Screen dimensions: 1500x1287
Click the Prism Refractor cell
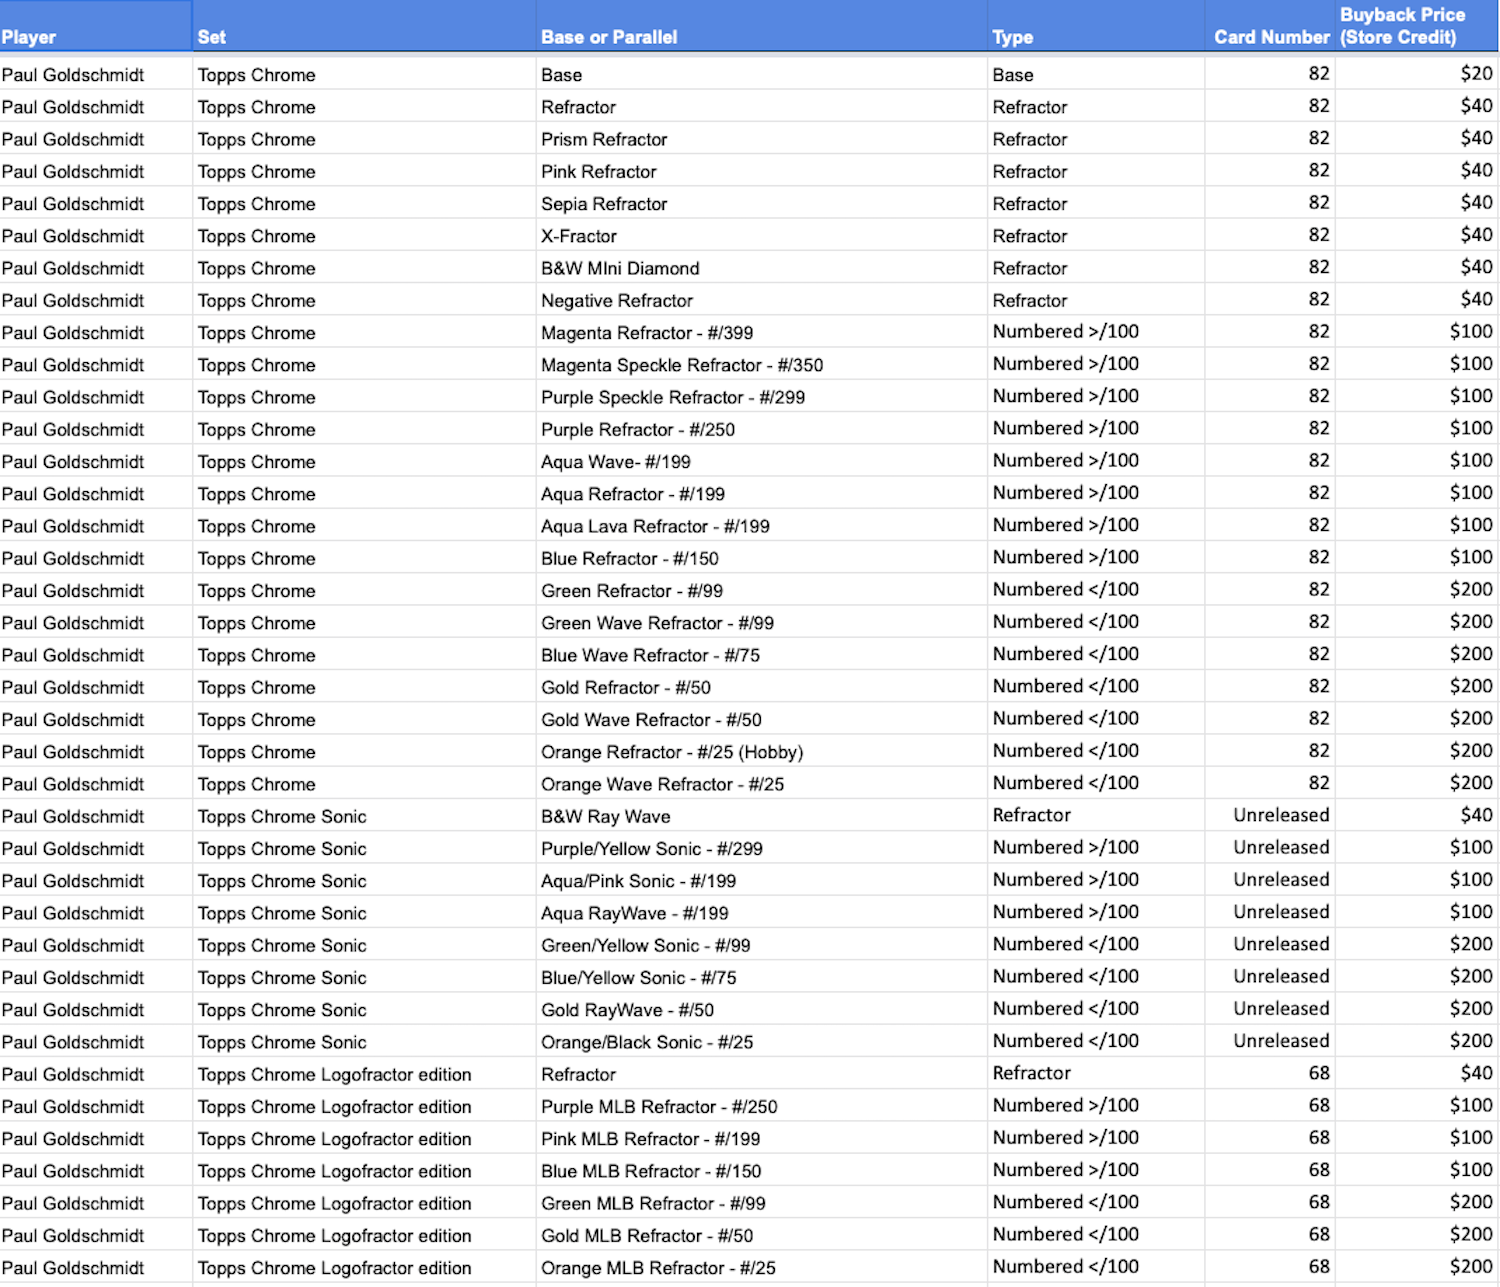604,139
